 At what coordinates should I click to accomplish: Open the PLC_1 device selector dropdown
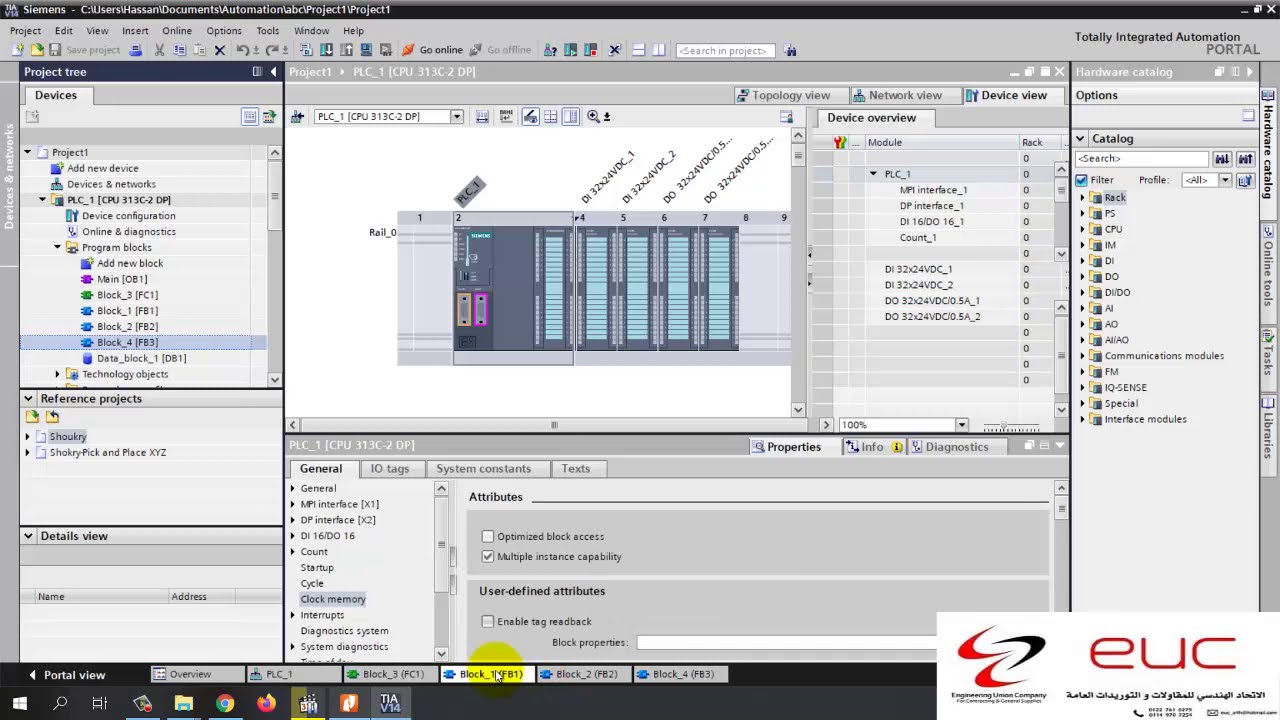click(x=457, y=117)
